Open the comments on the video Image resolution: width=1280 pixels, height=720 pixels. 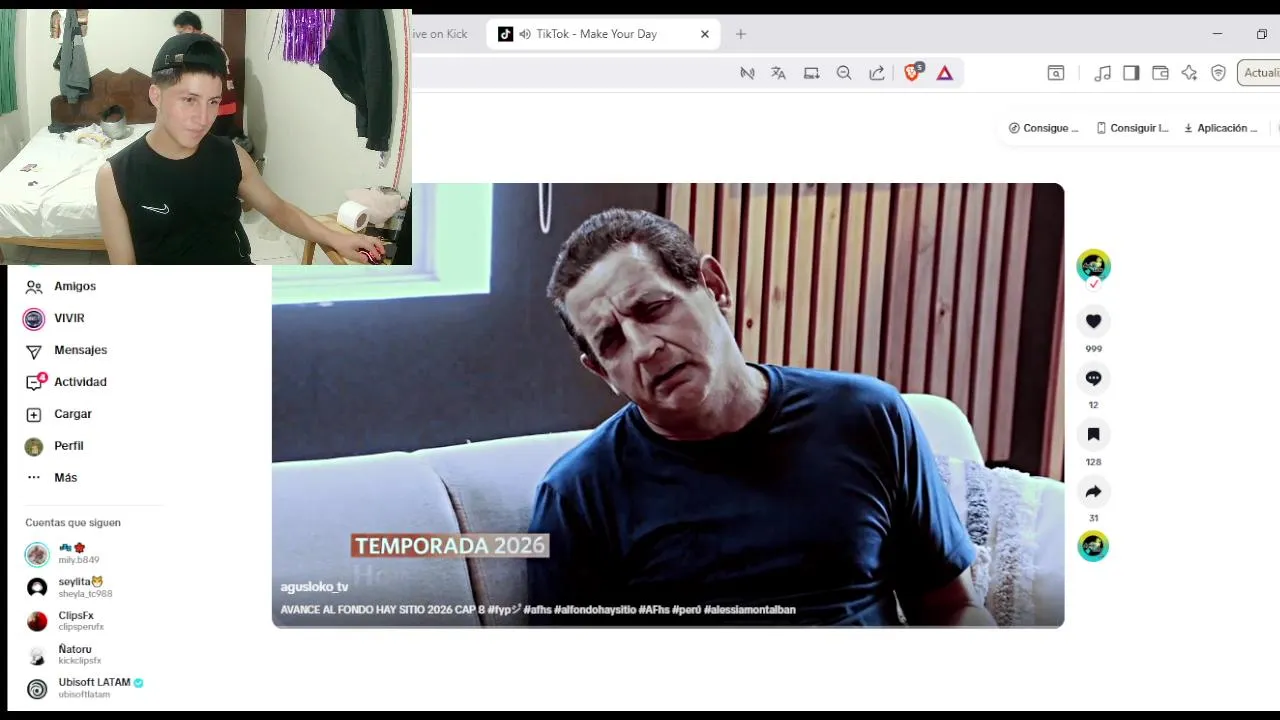point(1093,378)
